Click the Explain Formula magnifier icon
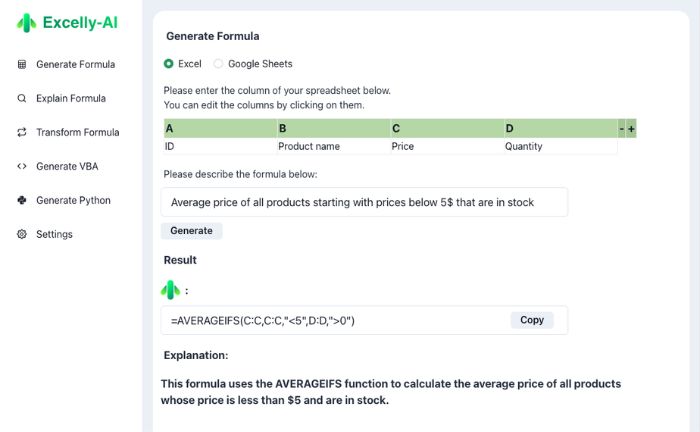This screenshot has height=432, width=700. tap(22, 98)
